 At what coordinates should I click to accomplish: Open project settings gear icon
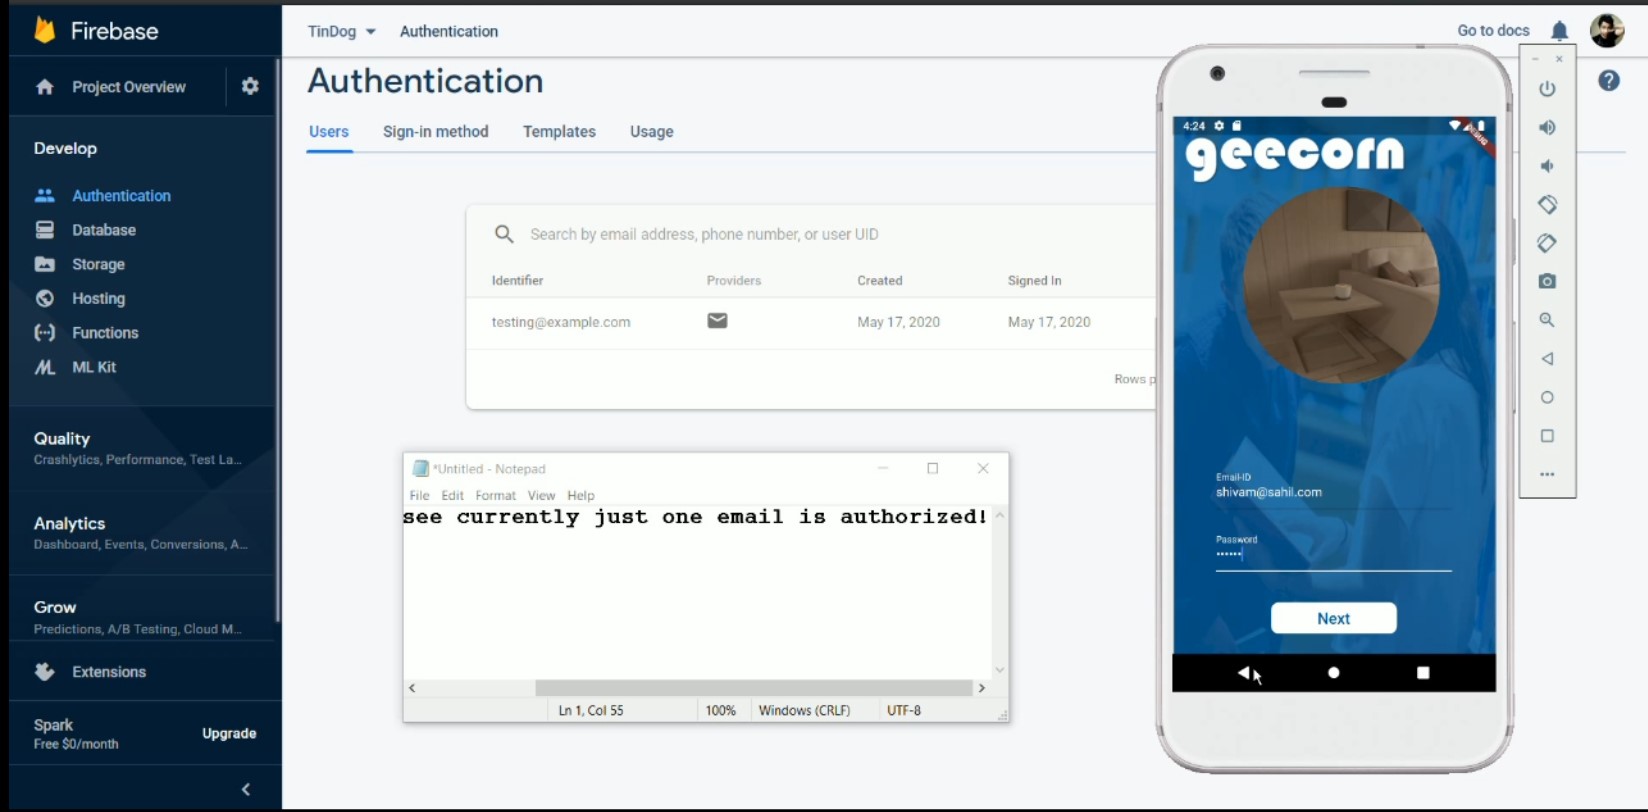click(x=250, y=86)
